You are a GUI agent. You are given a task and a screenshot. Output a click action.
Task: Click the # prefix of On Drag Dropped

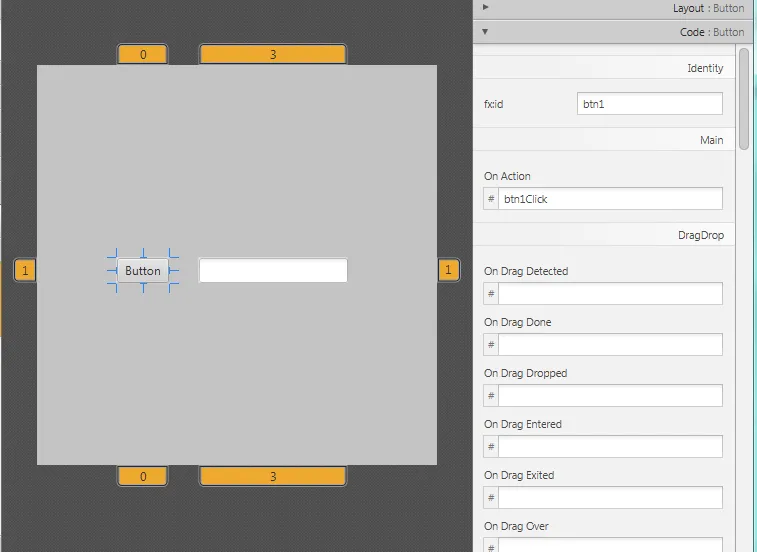pos(491,396)
